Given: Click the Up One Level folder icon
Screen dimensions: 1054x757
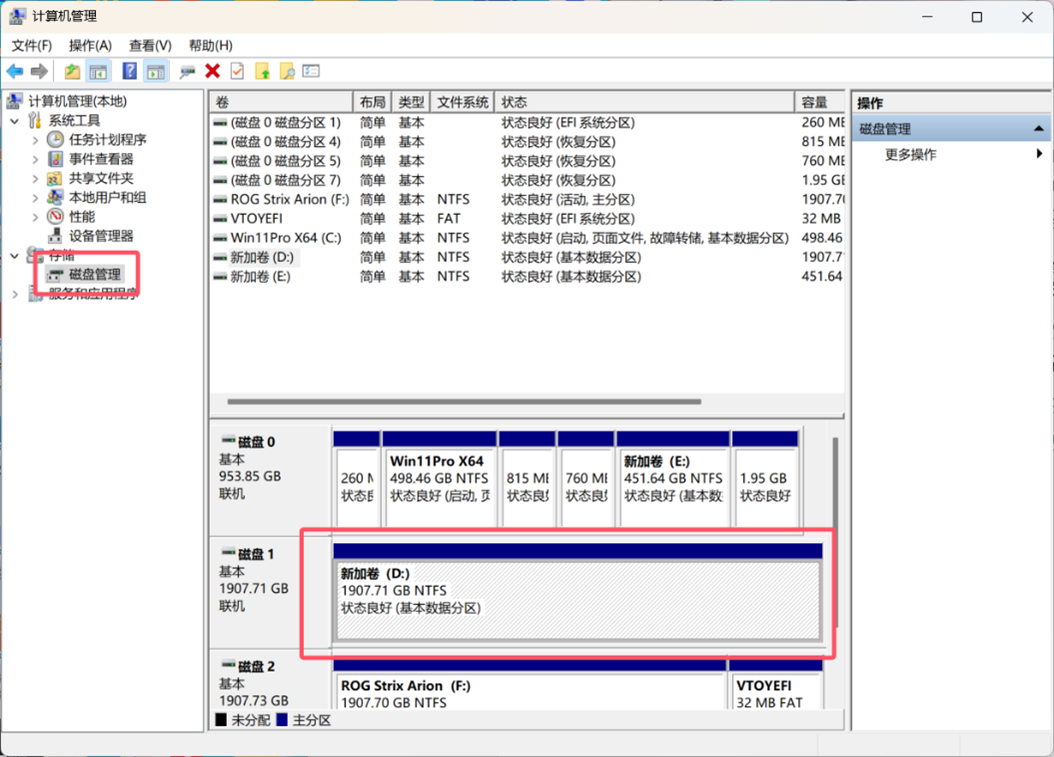Looking at the screenshot, I should [72, 71].
